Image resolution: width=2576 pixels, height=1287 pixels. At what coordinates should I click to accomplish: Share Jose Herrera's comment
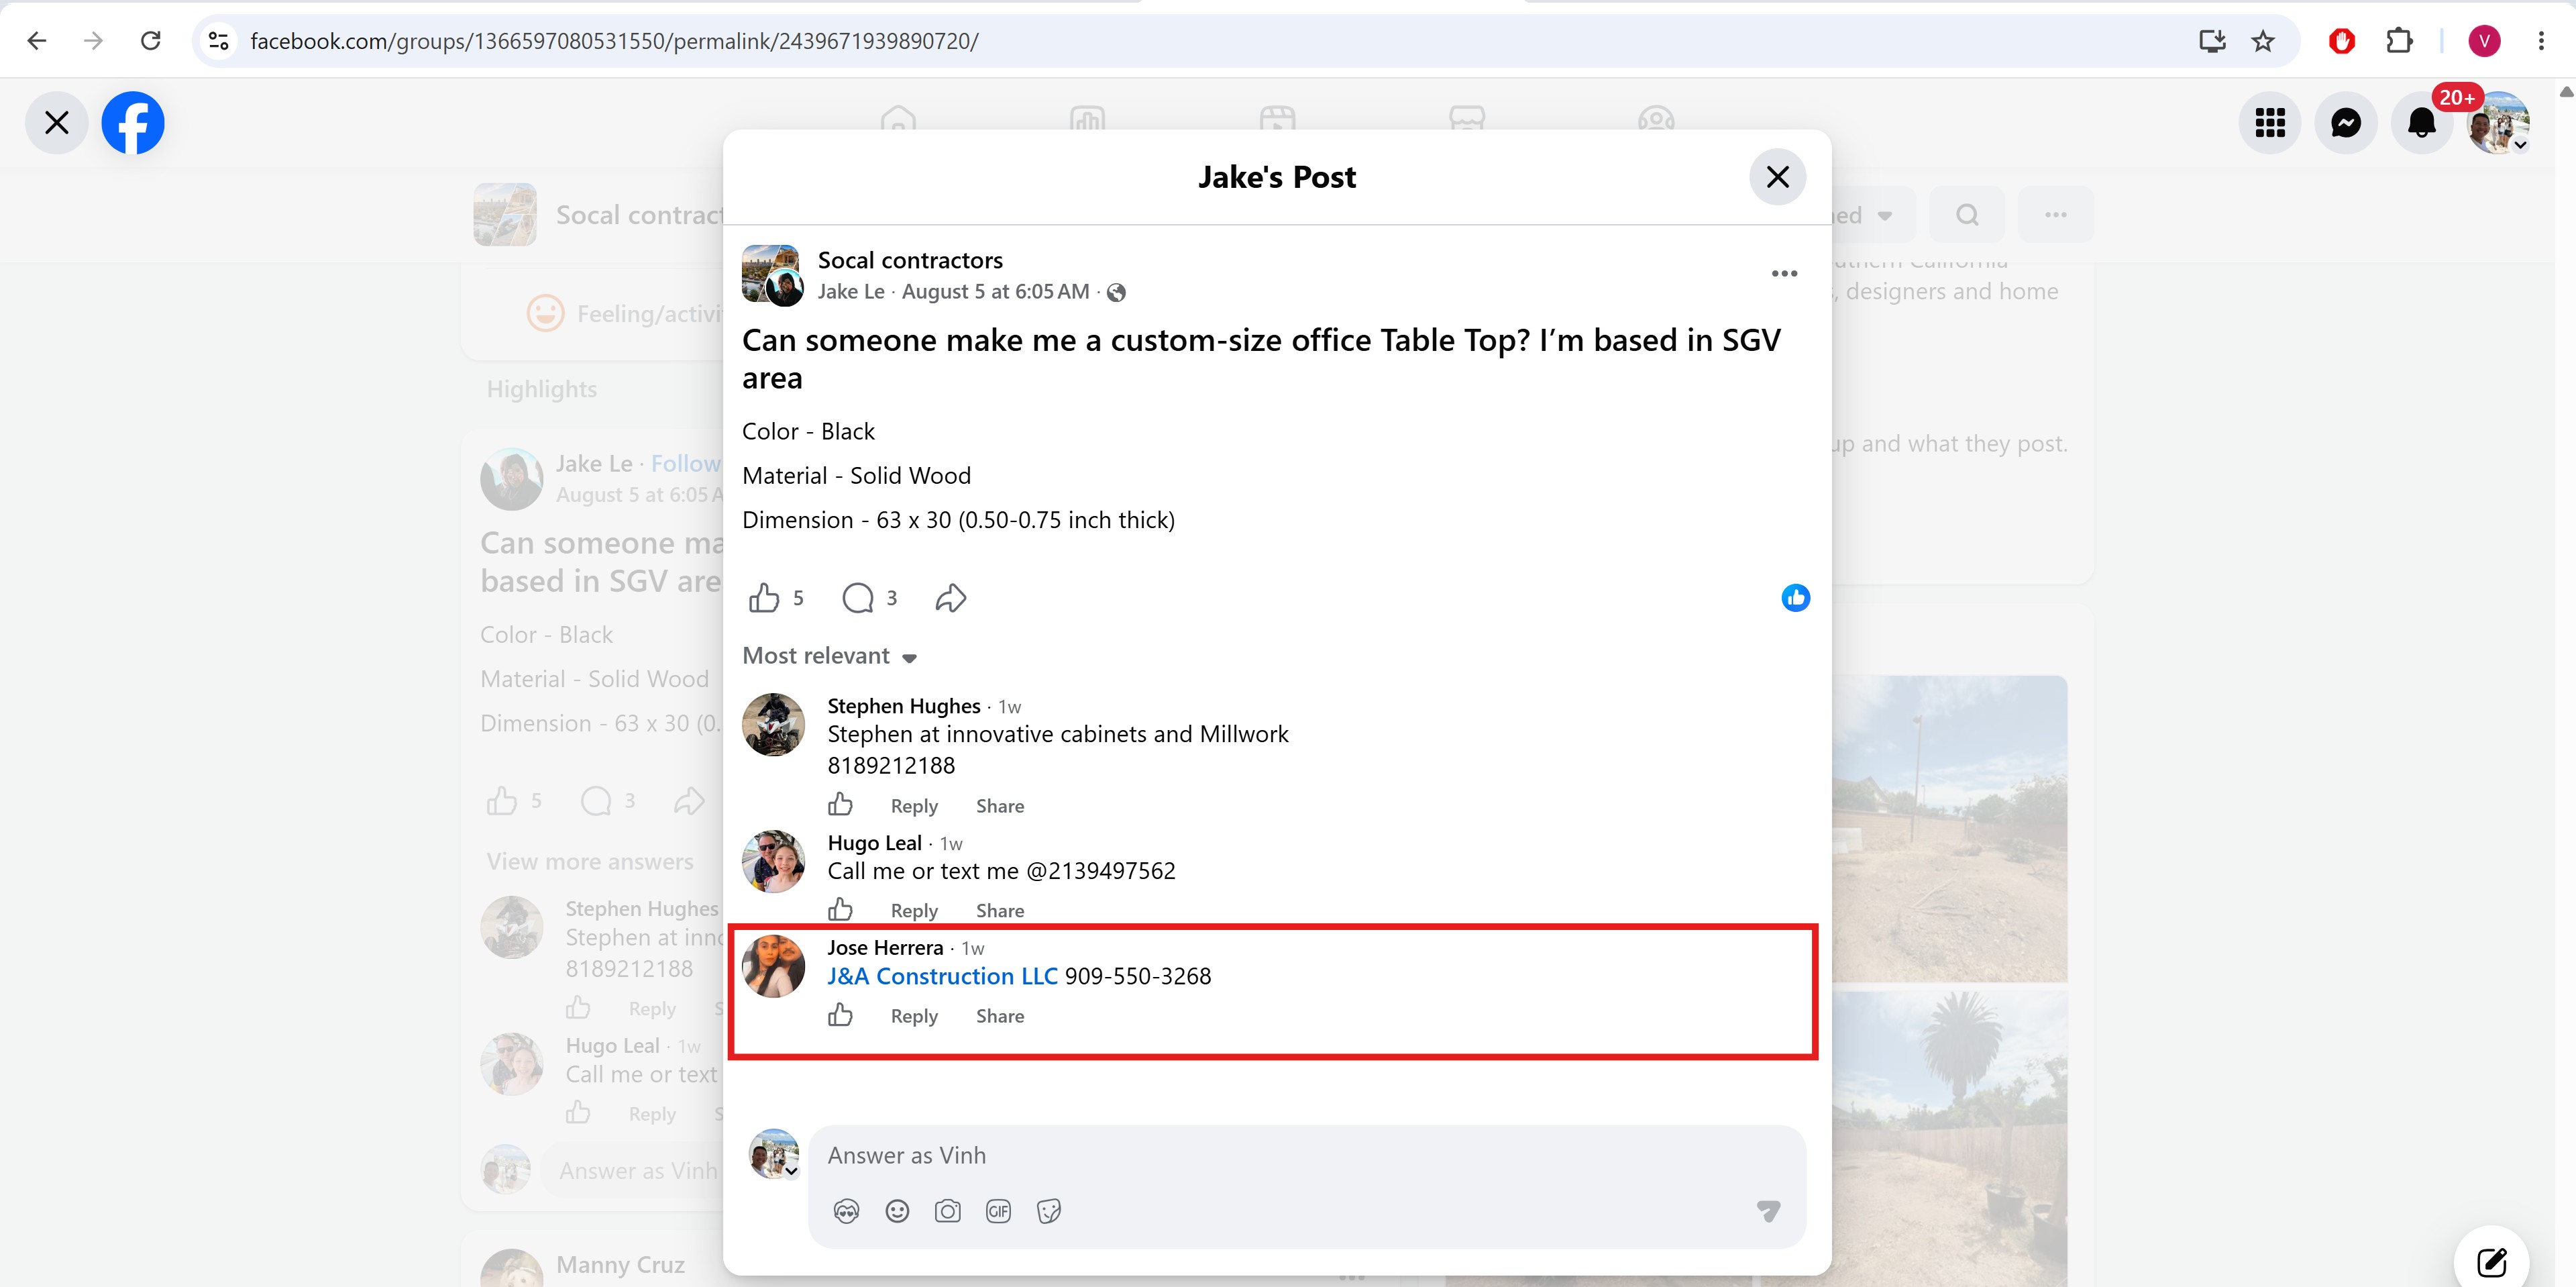coord(1000,1016)
